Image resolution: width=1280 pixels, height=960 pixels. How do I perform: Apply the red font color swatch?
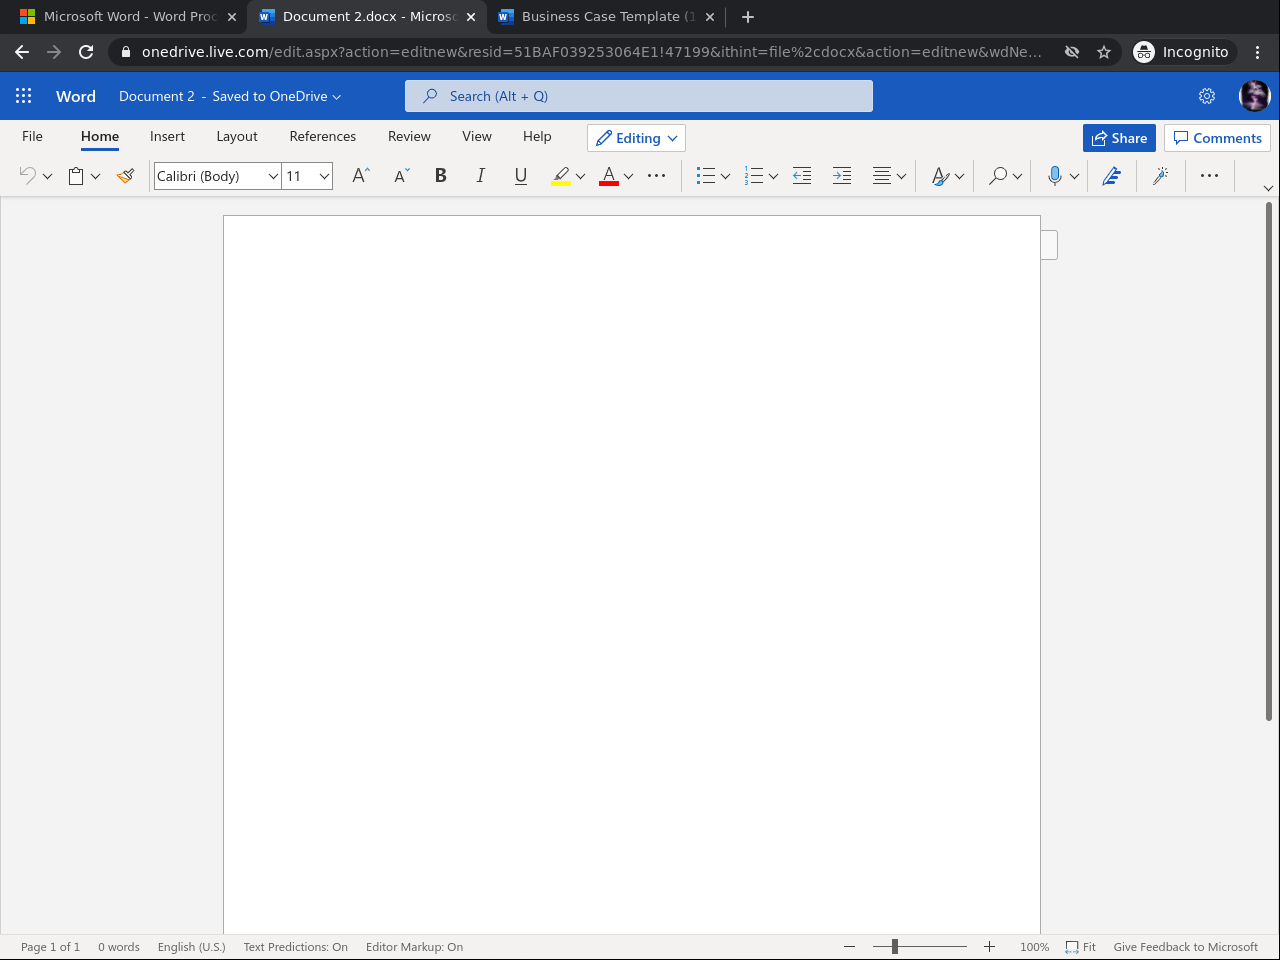(608, 176)
